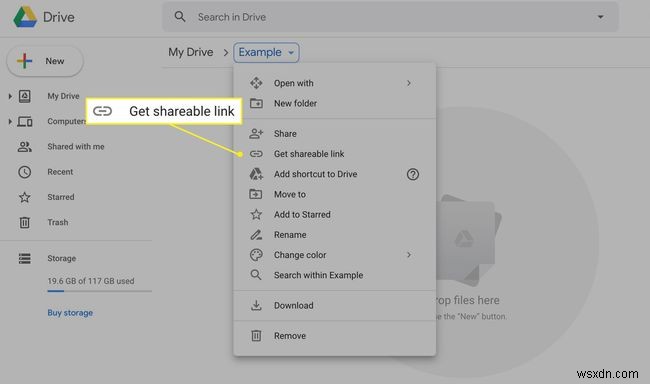This screenshot has height=384, width=650.
Task: Click the Recent clock icon
Action: (x=25, y=172)
